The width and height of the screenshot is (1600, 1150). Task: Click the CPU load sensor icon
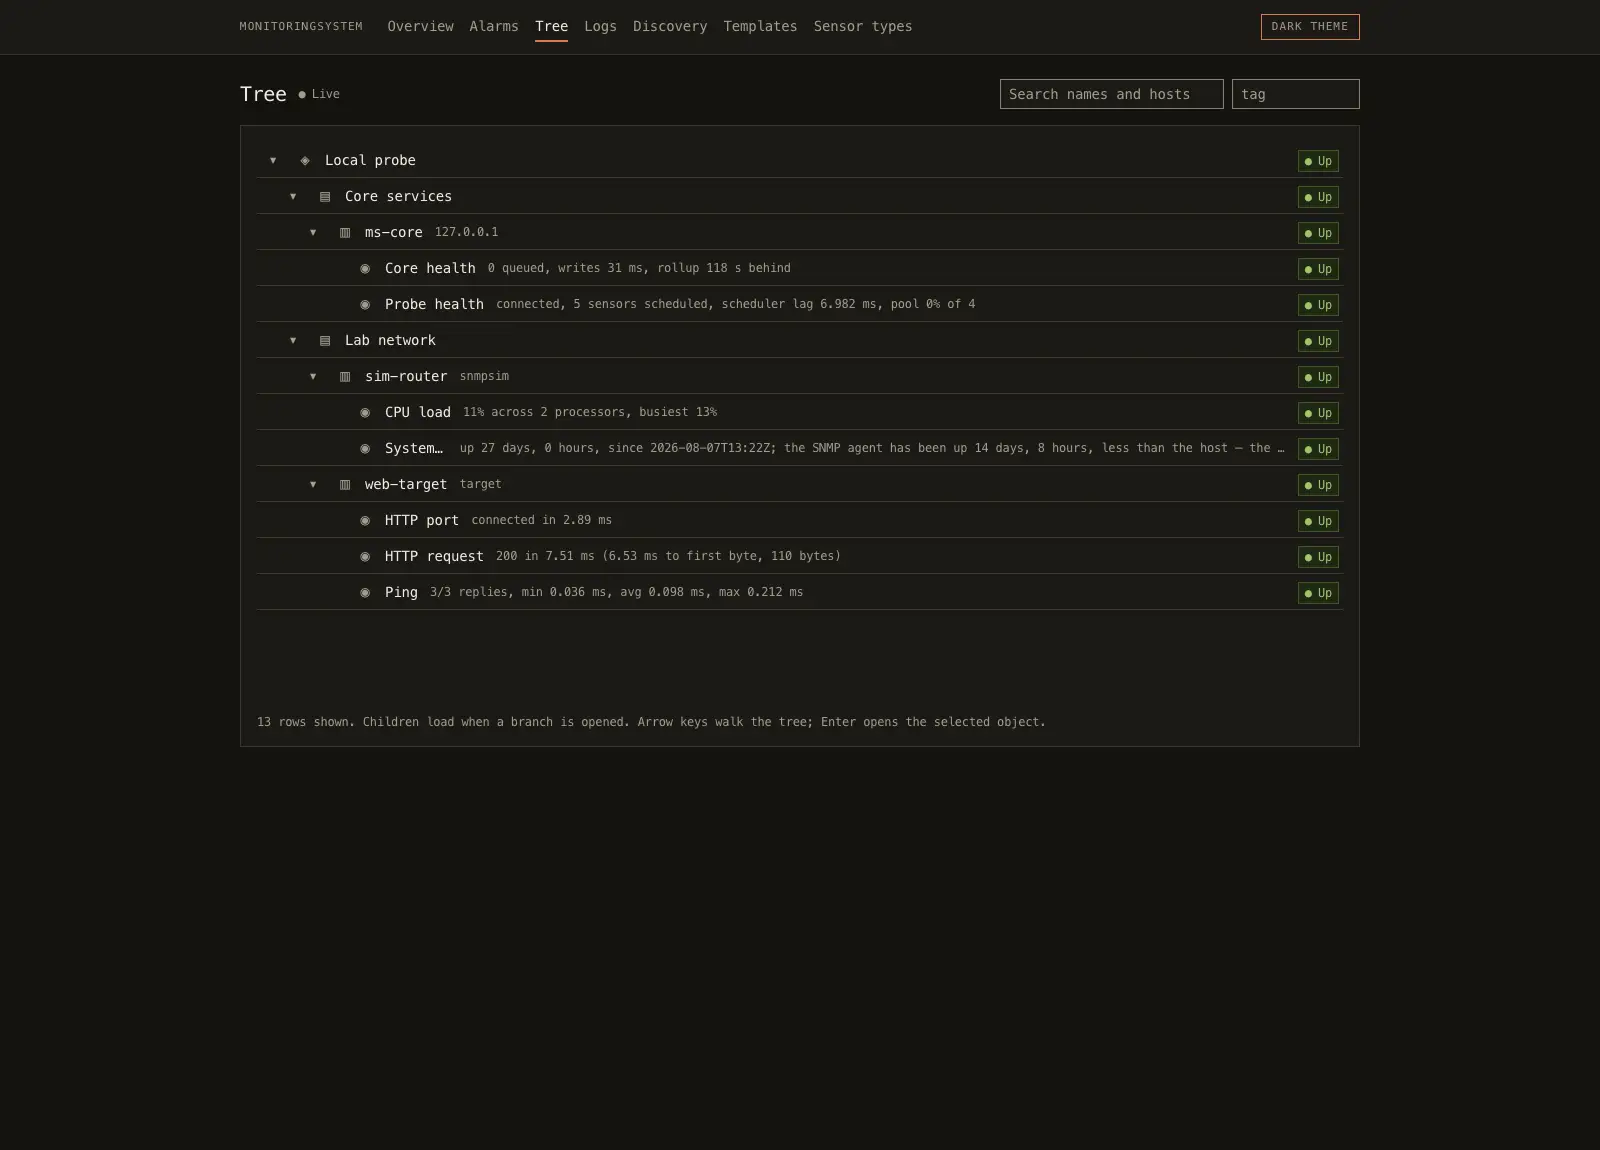click(x=365, y=413)
